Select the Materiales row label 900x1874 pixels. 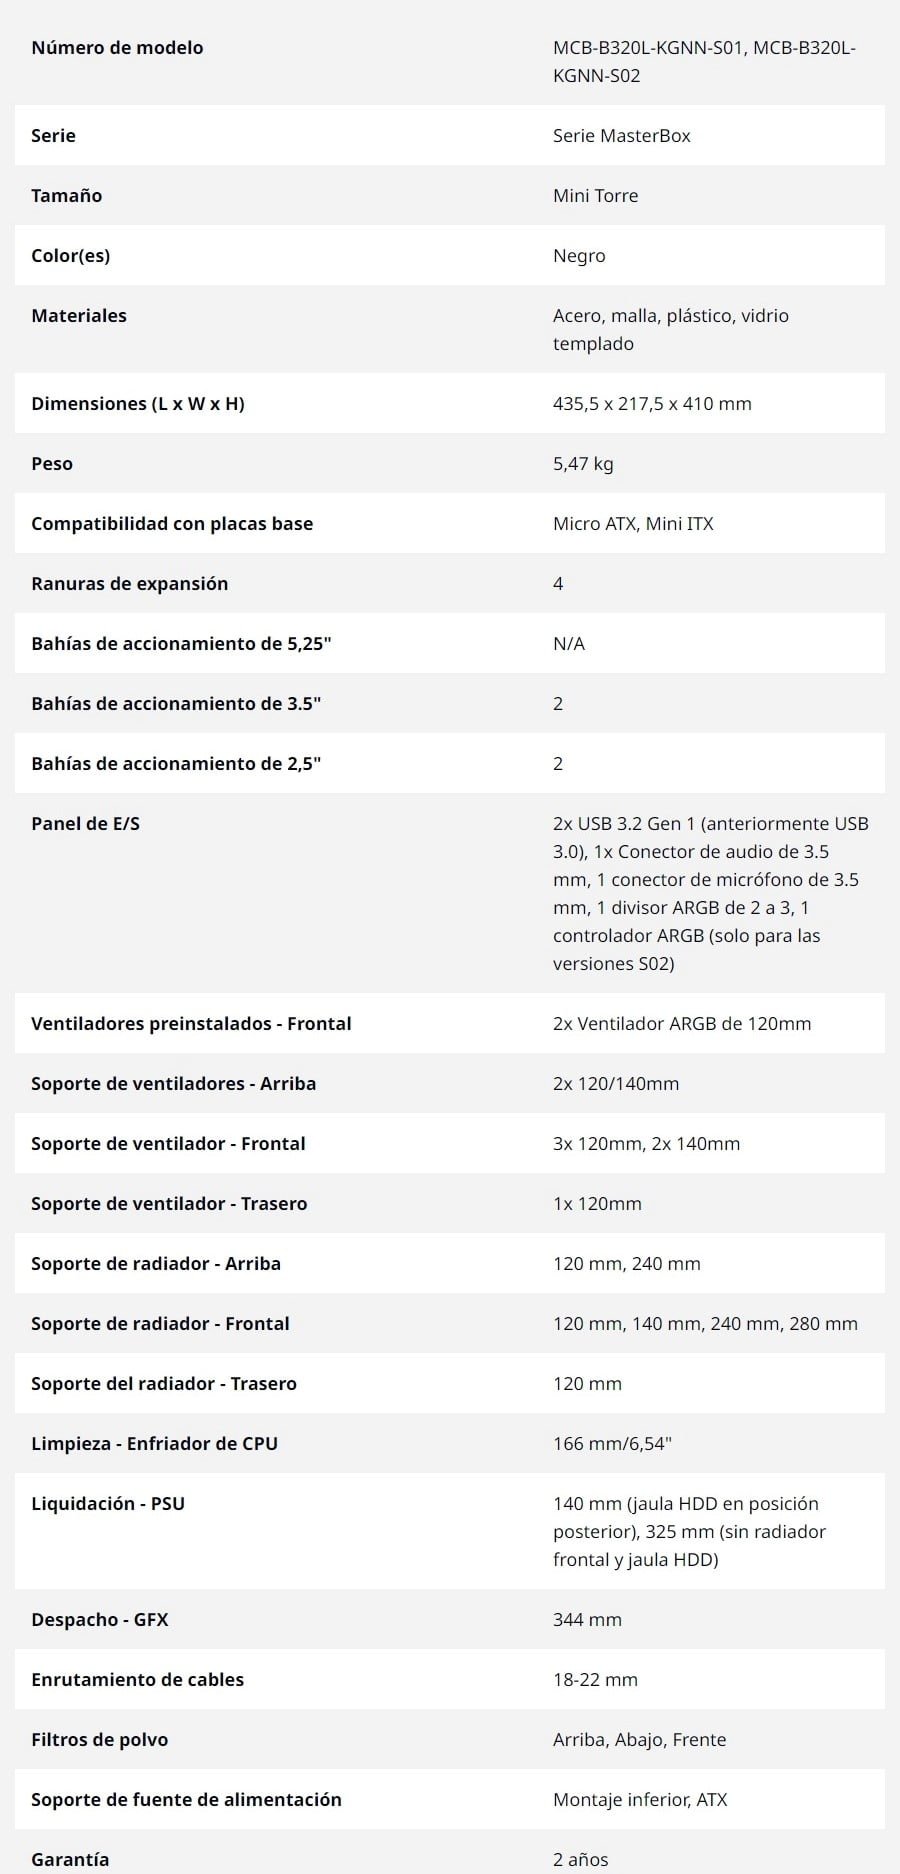click(x=79, y=315)
